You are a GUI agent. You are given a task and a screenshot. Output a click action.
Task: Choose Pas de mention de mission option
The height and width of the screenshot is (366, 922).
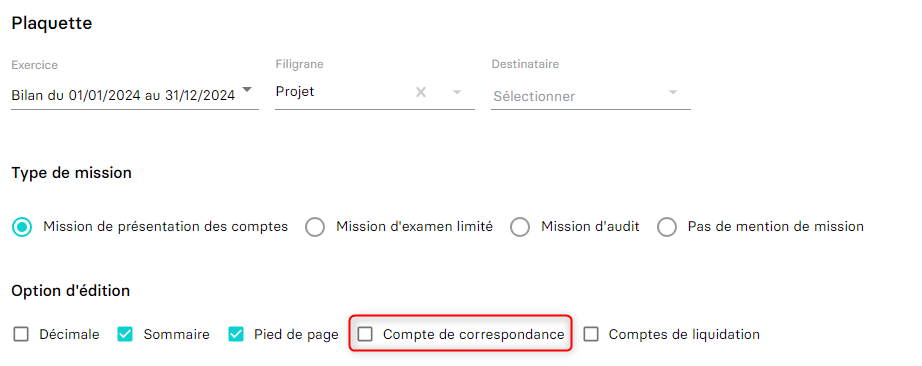pos(667,227)
